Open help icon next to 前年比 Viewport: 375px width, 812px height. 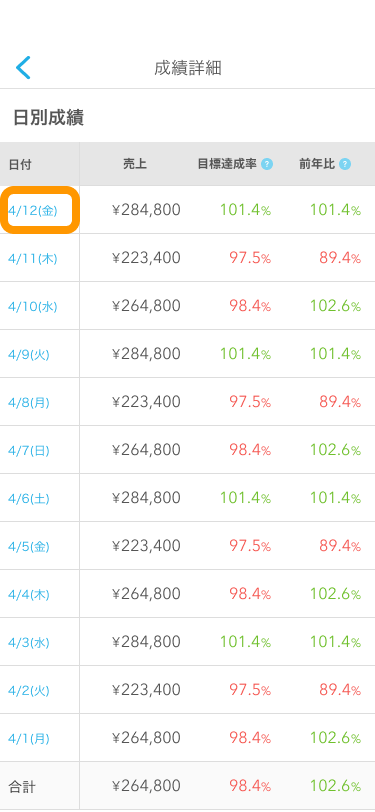point(345,164)
